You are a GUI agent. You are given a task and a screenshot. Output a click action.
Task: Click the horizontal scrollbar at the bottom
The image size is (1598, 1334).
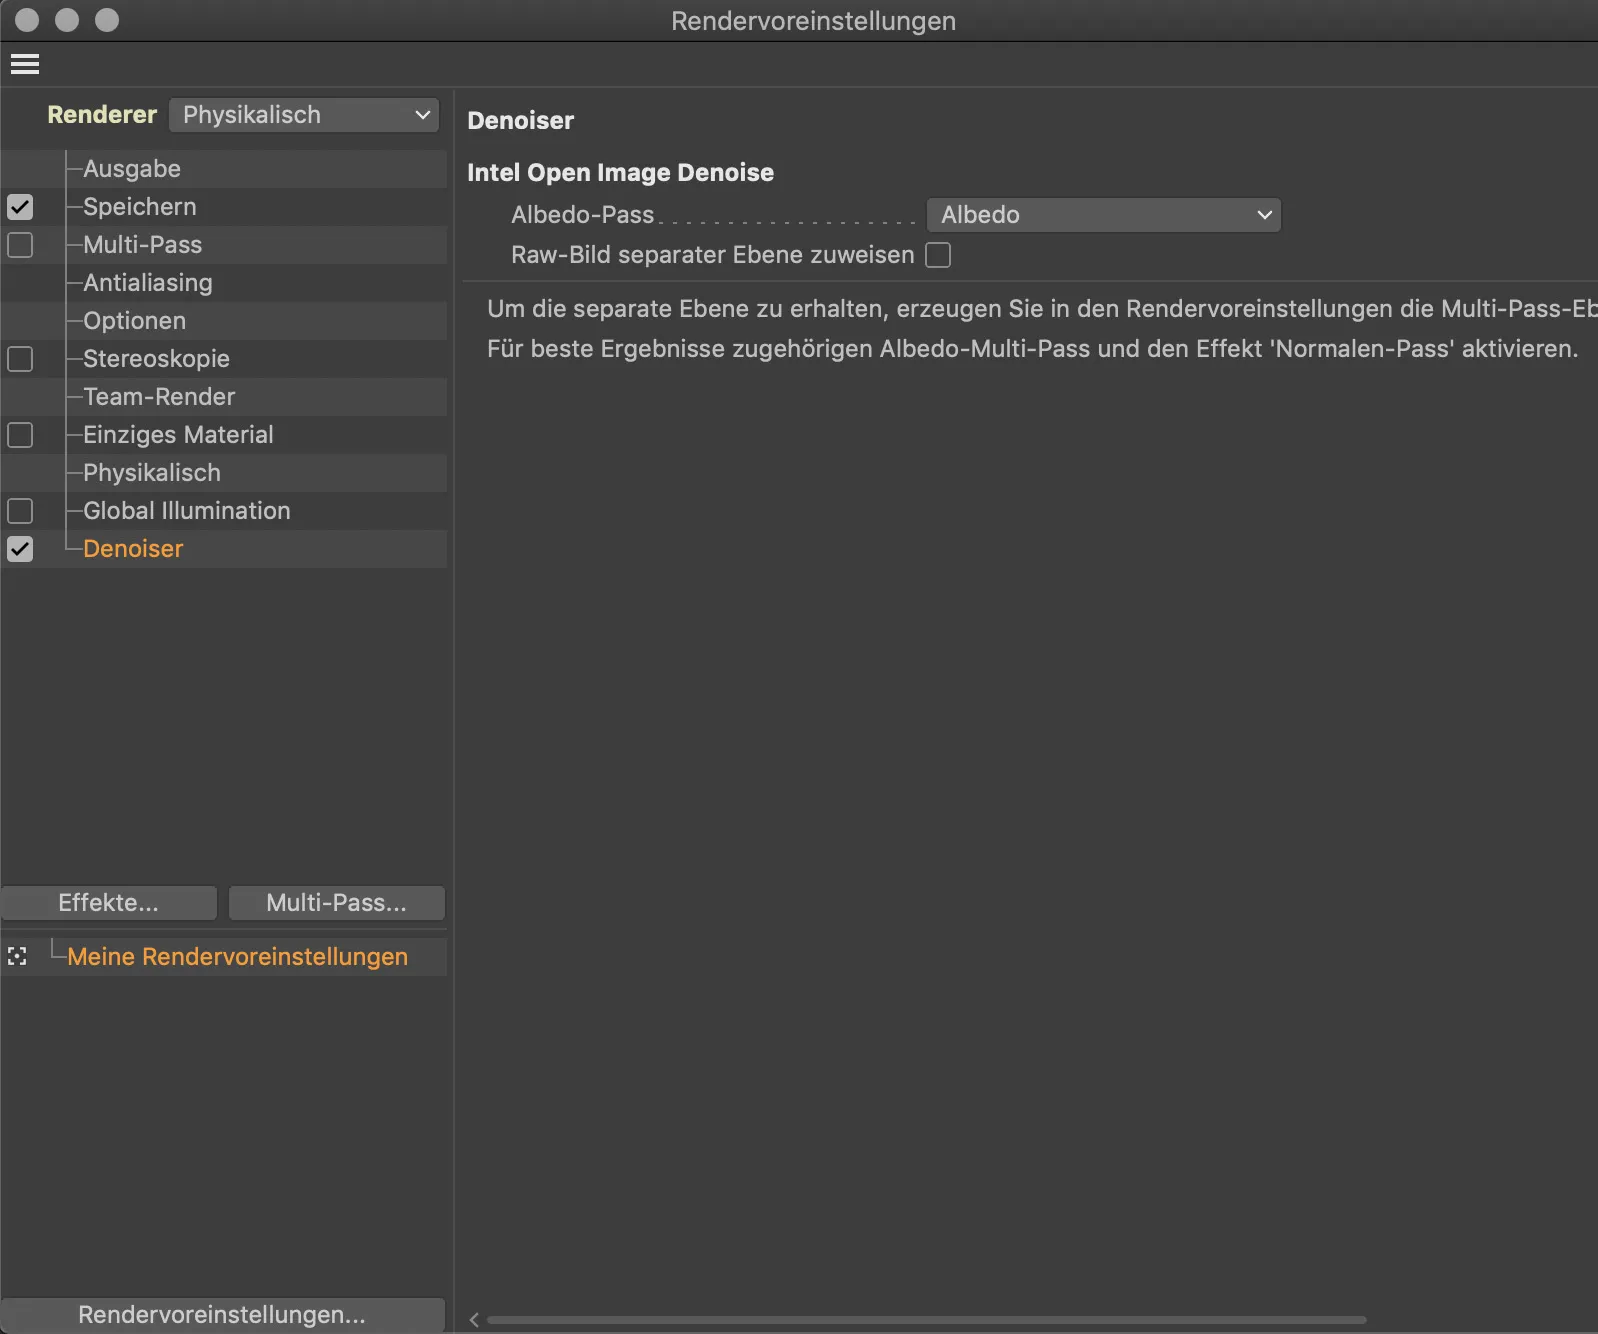pyautogui.click(x=926, y=1320)
